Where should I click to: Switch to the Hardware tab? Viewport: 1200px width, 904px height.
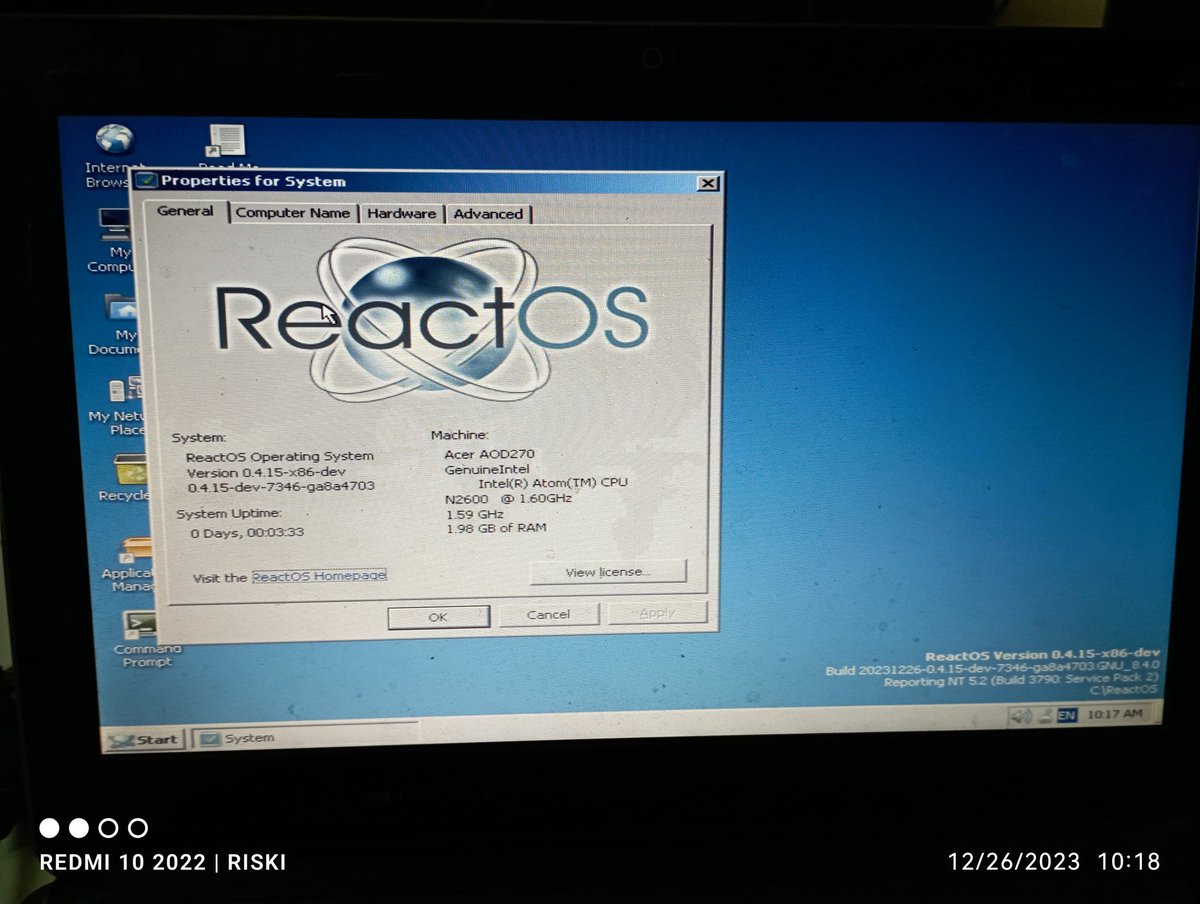tap(401, 214)
